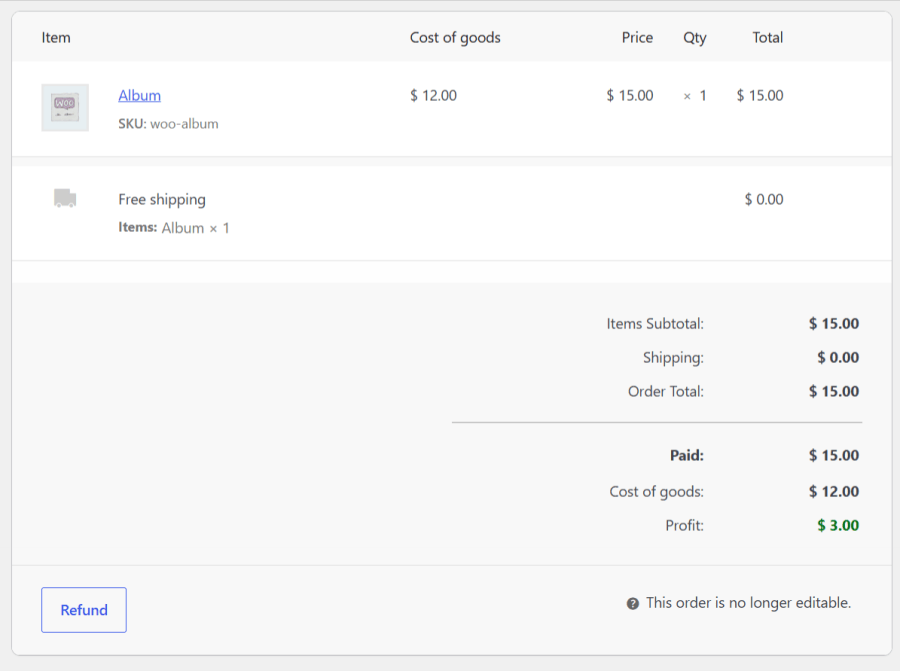Click the 'SKU: woo-album' text
Image resolution: width=900 pixels, height=671 pixels.
click(x=168, y=124)
